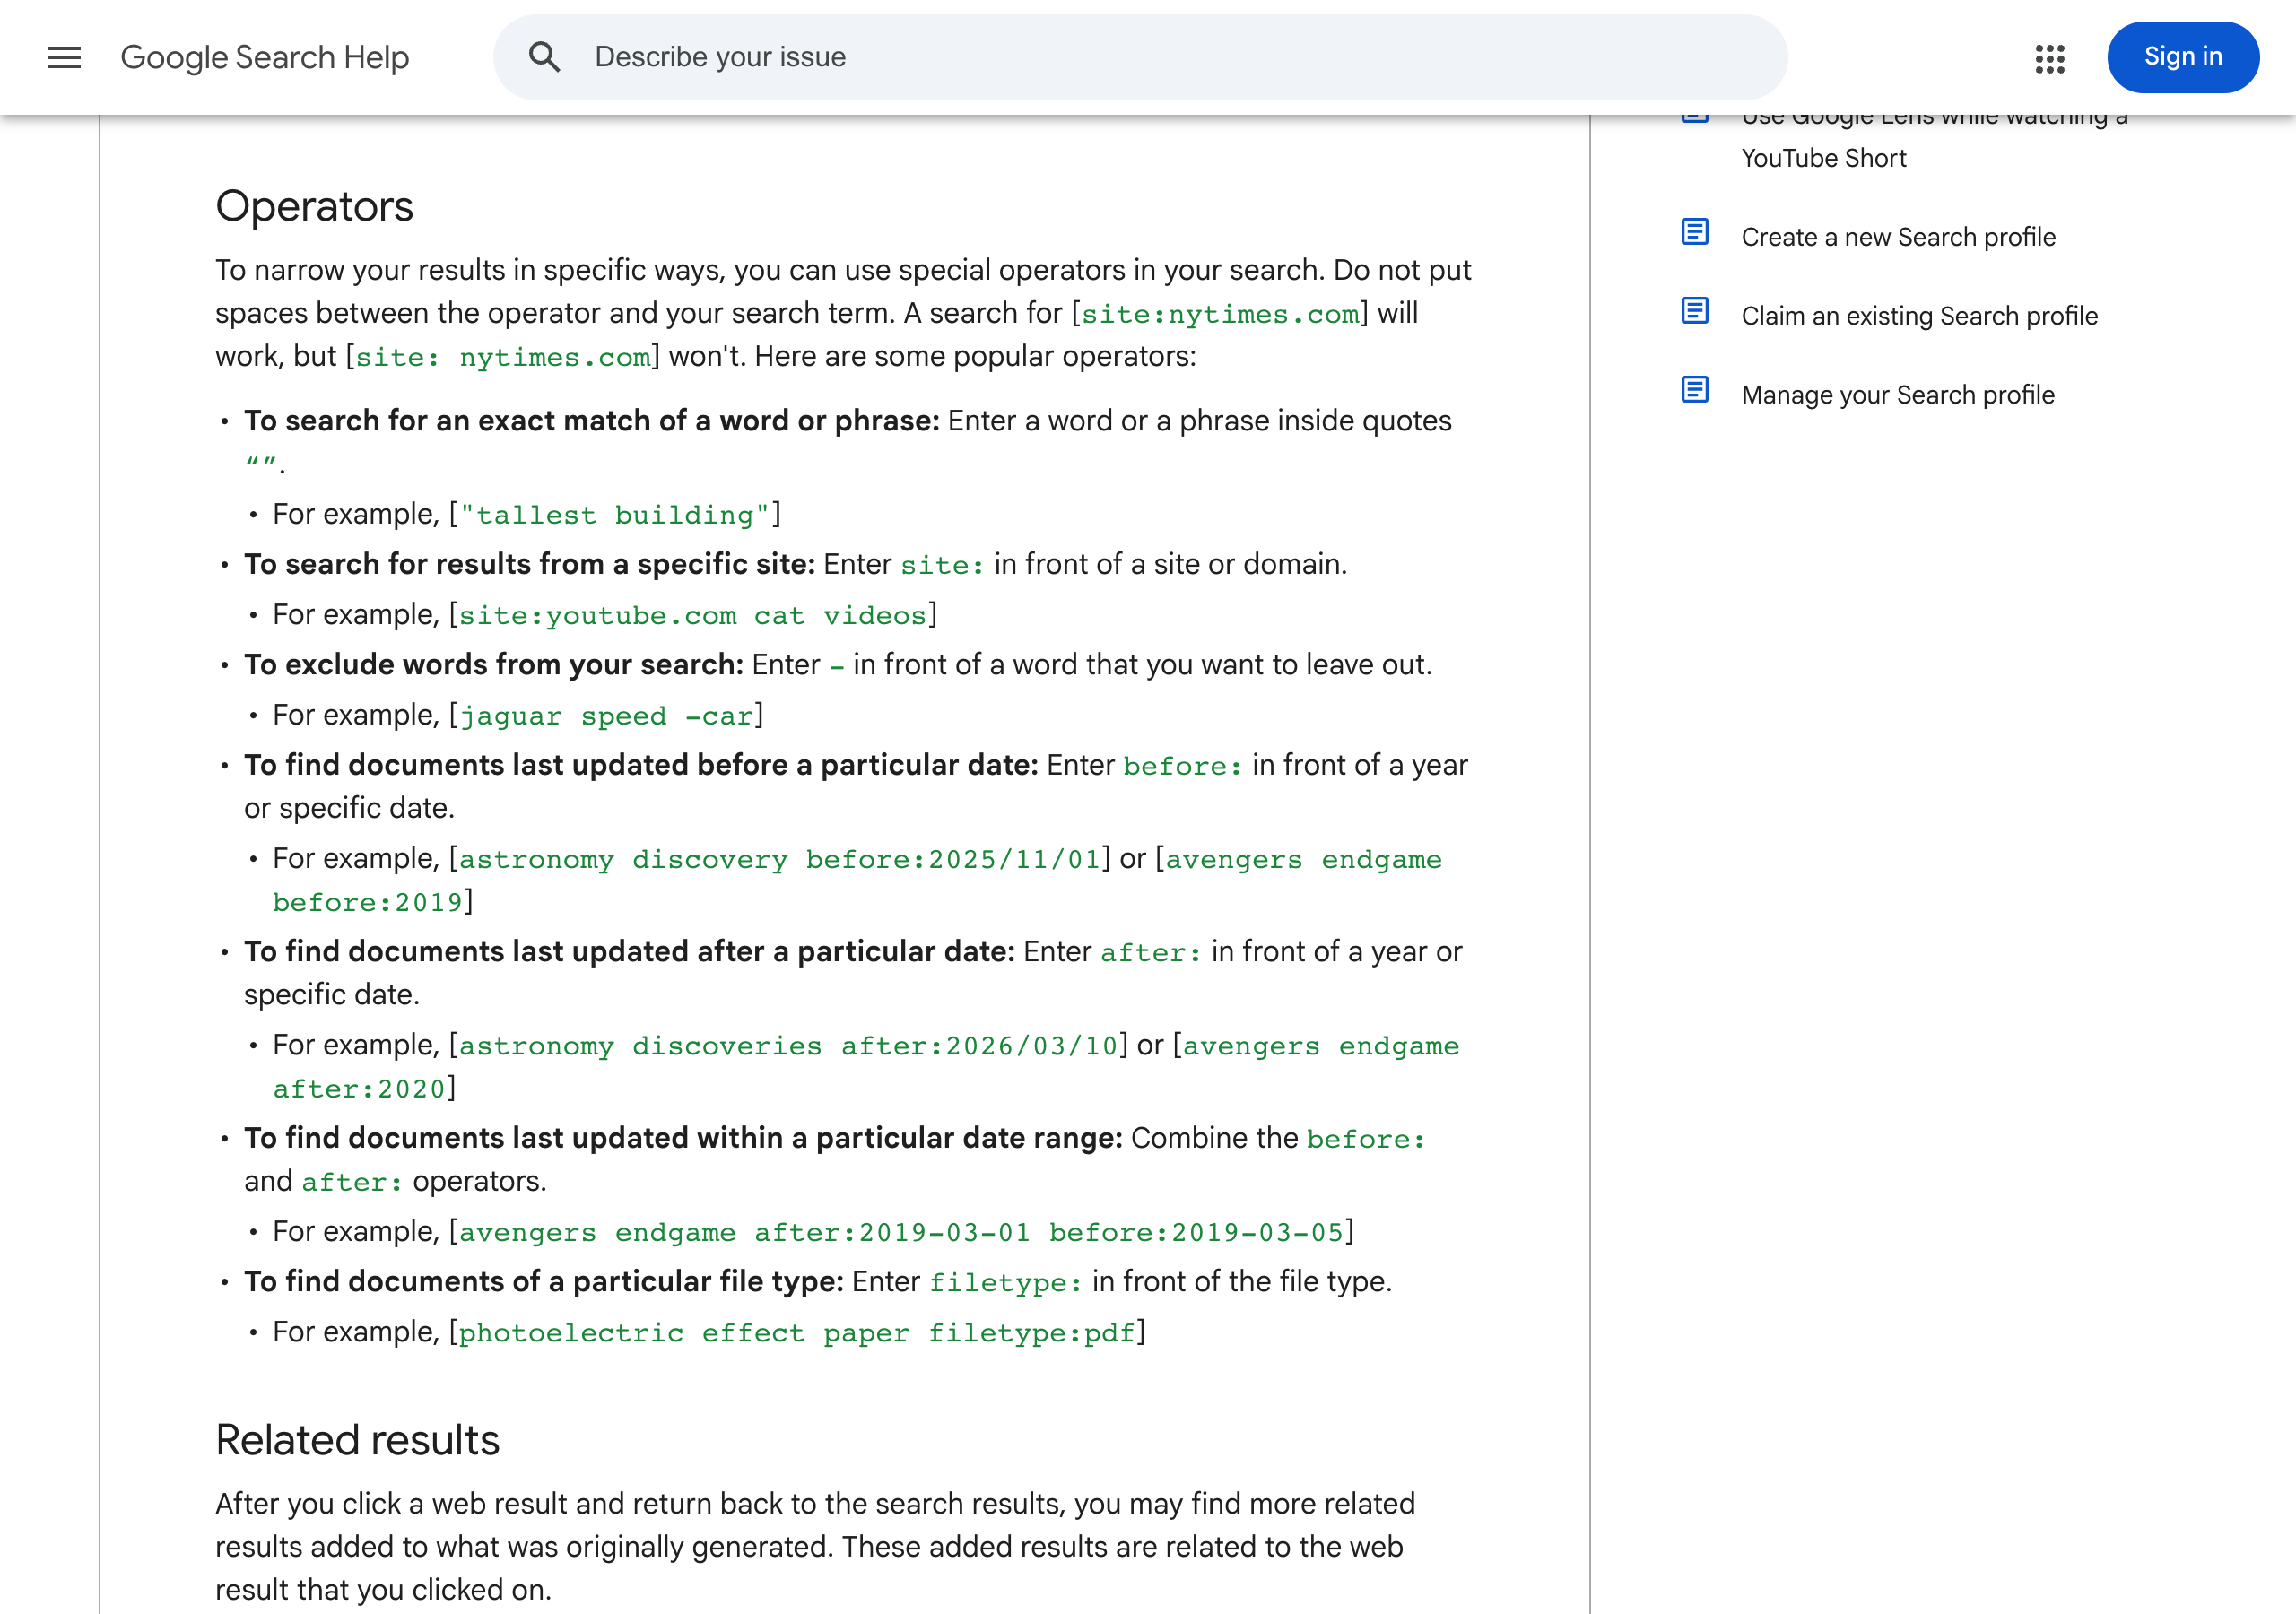Click 'To exclude words from your search' text
Image resolution: width=2296 pixels, height=1614 pixels.
point(494,665)
